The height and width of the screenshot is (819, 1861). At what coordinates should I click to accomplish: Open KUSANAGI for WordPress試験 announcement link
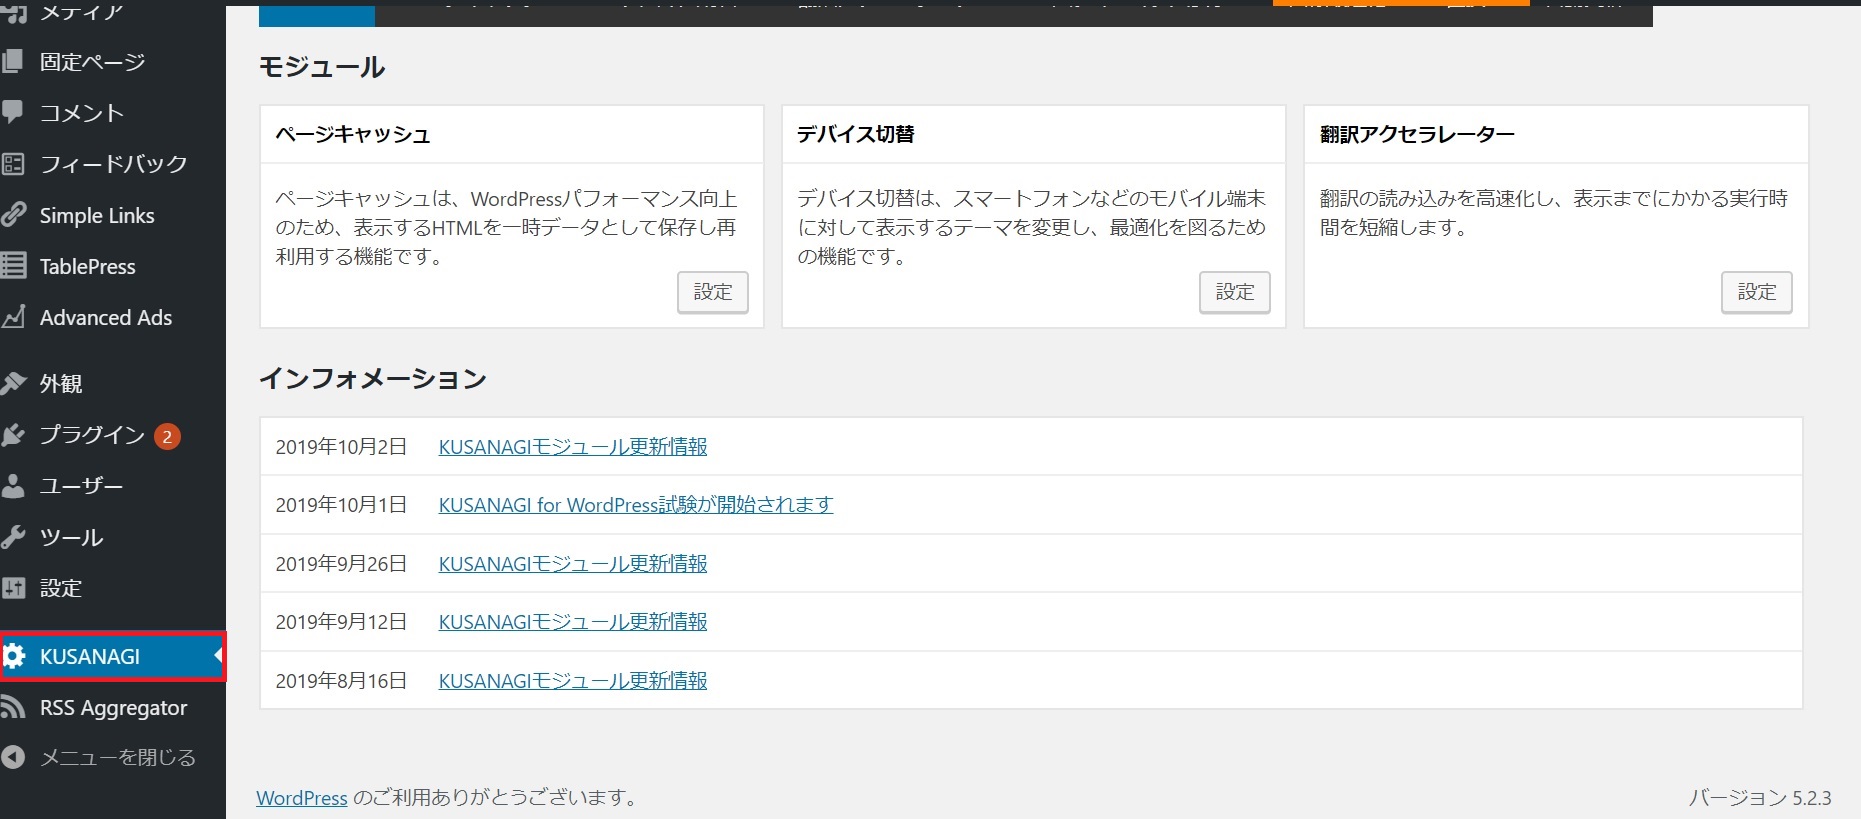click(x=635, y=505)
